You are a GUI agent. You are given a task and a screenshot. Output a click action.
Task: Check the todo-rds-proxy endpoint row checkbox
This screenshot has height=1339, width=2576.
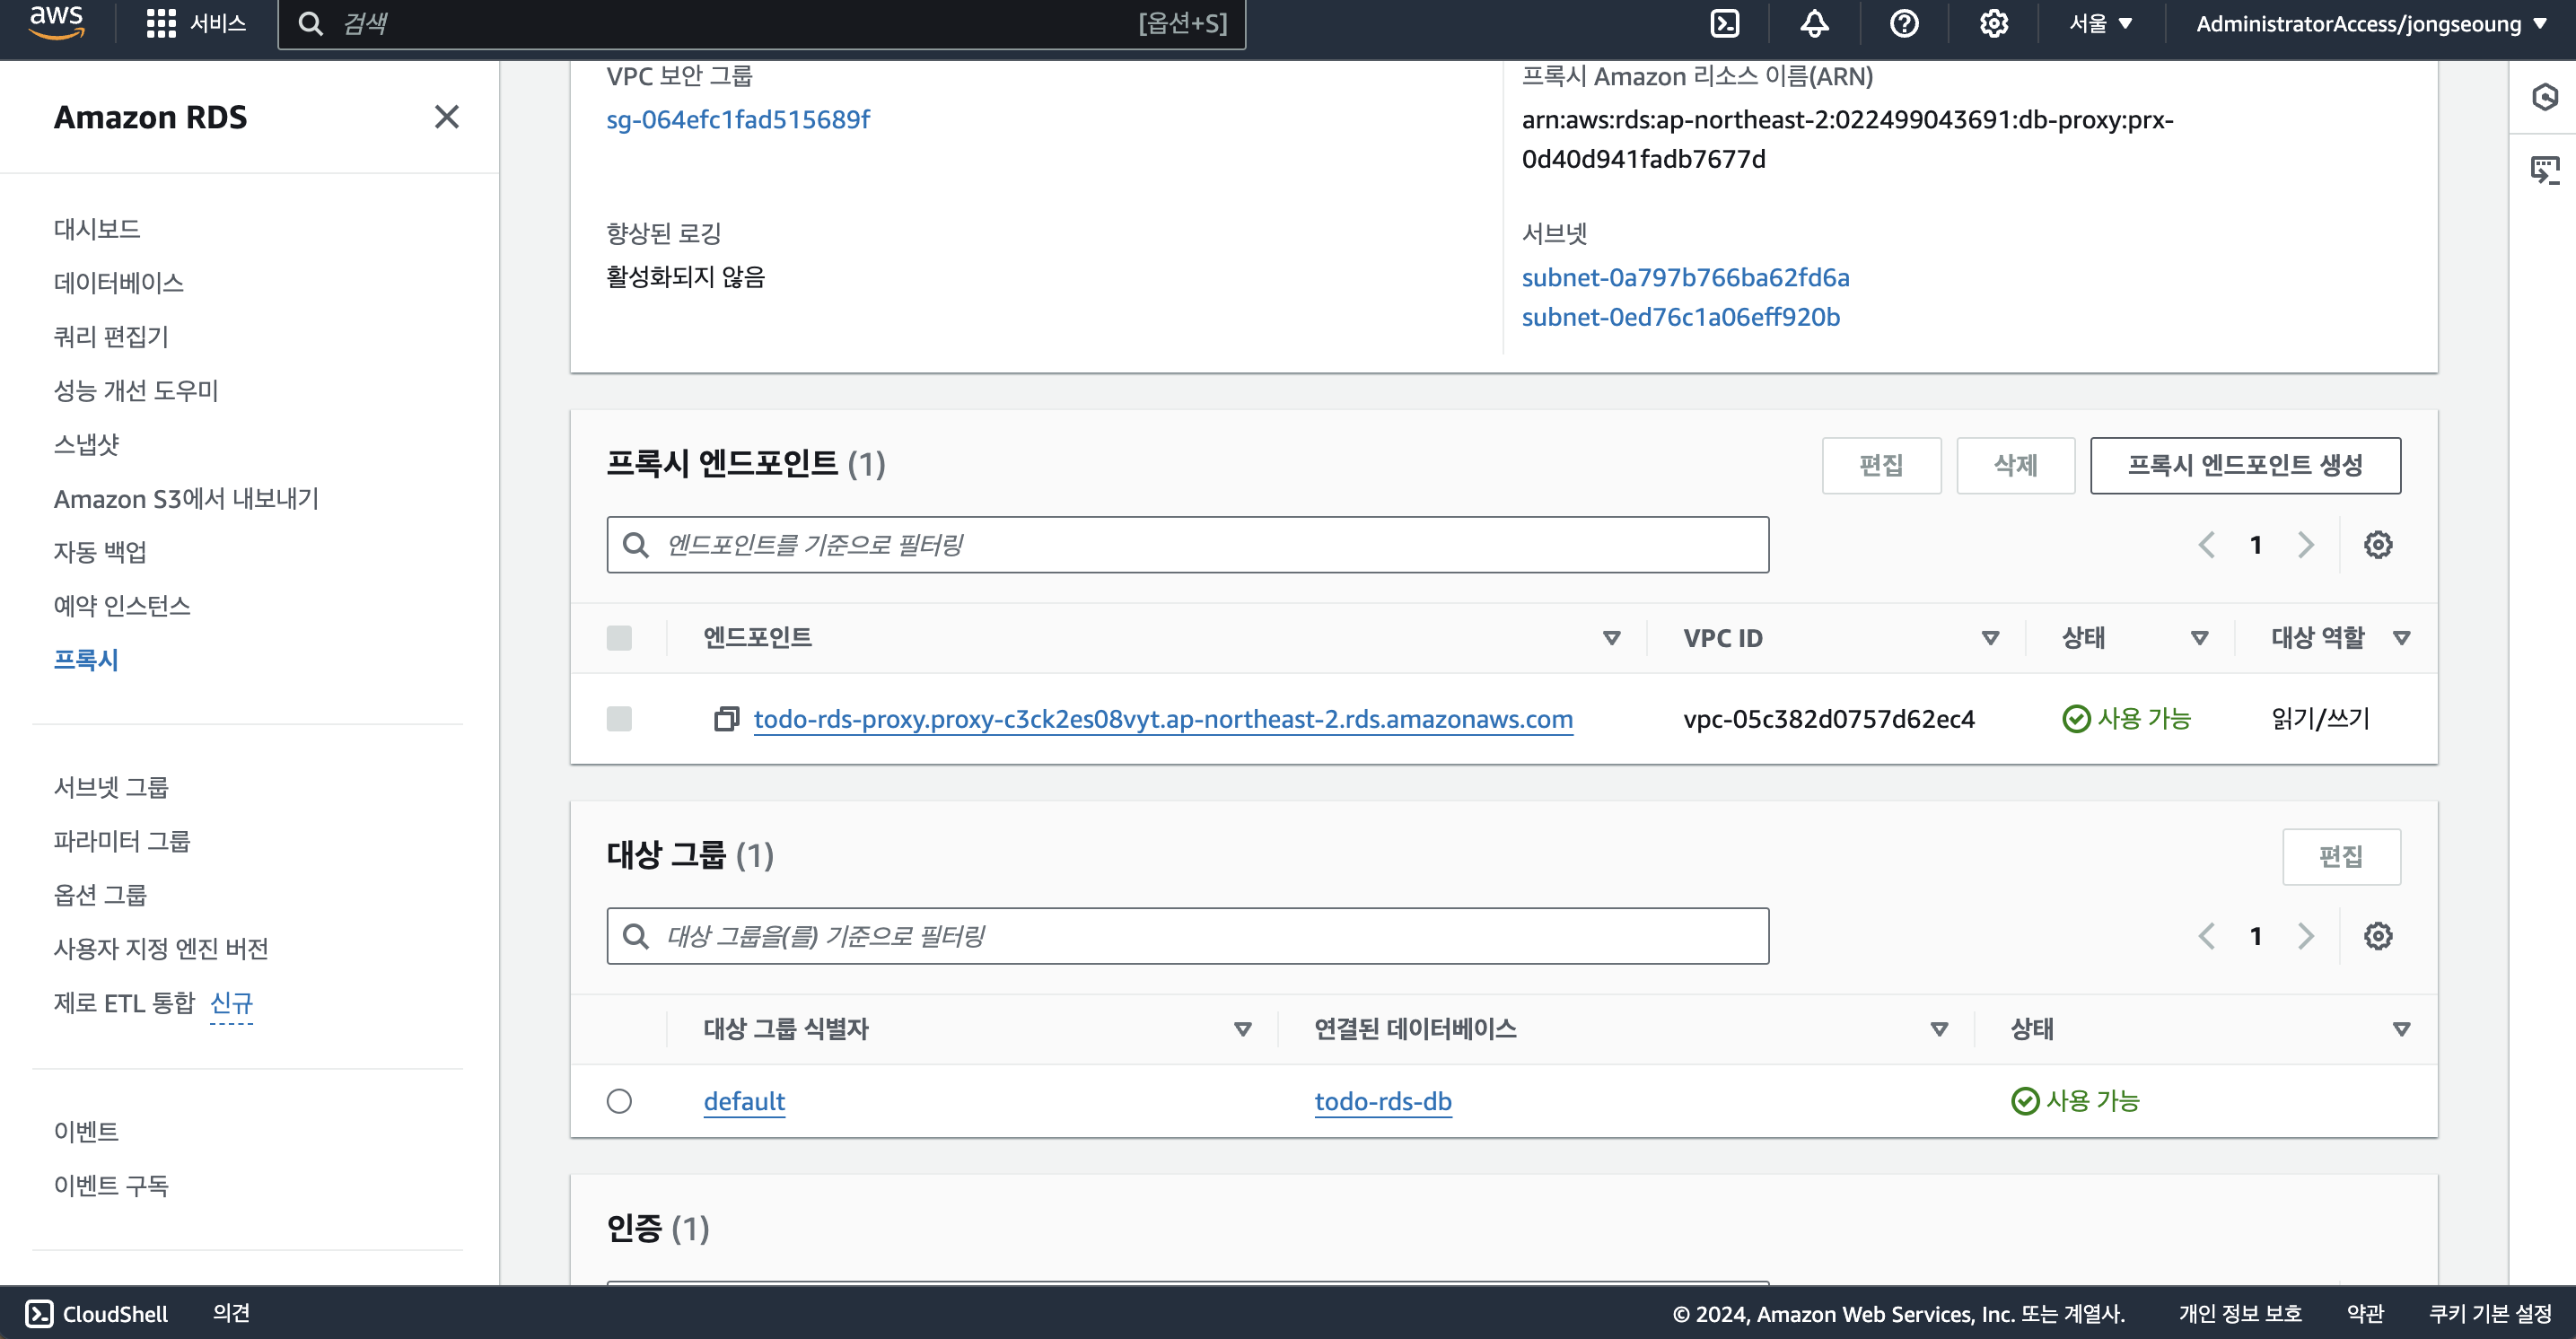click(619, 719)
